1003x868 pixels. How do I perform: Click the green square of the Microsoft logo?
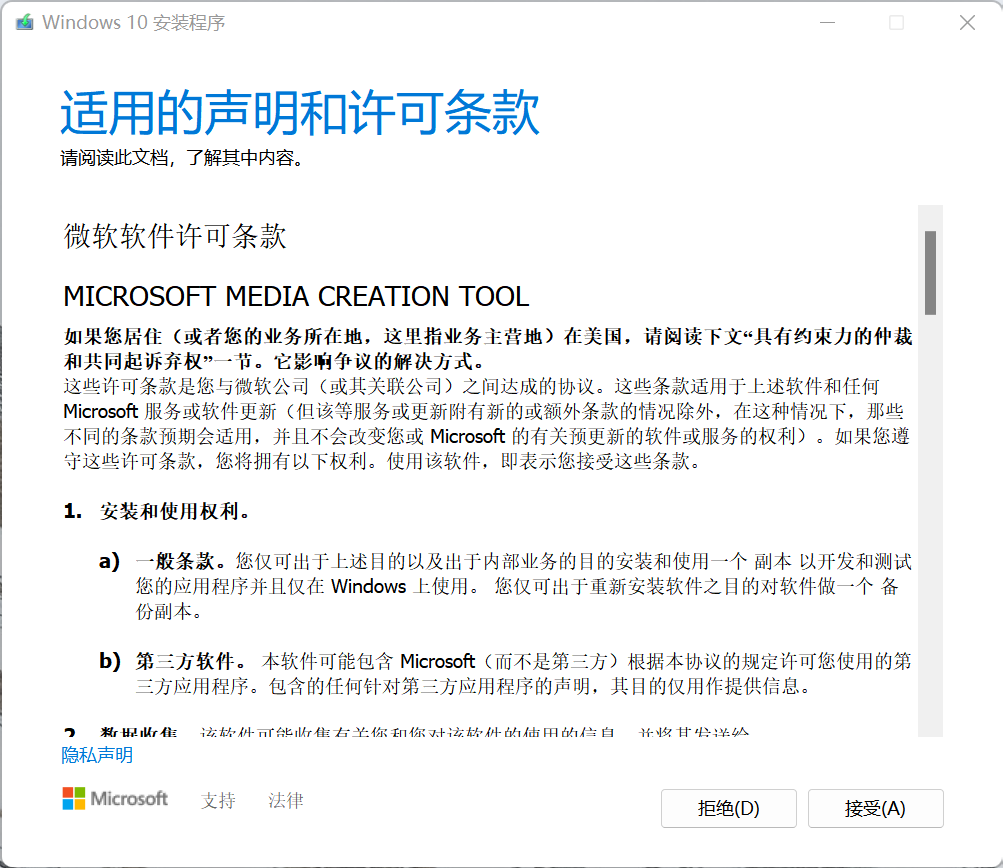coord(80,792)
